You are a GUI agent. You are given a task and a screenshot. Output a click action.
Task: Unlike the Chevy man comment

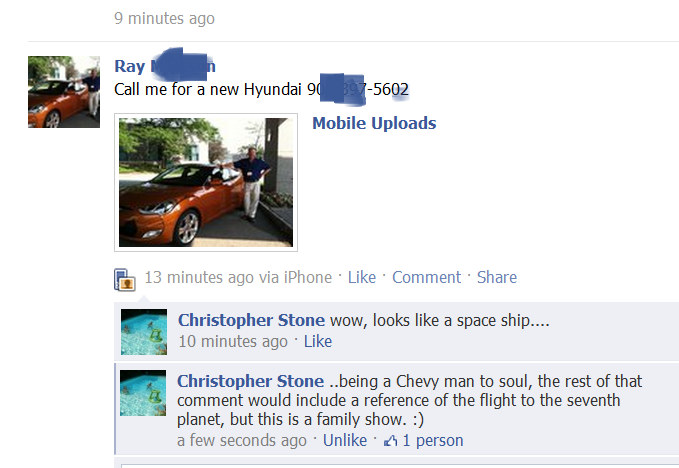point(345,440)
